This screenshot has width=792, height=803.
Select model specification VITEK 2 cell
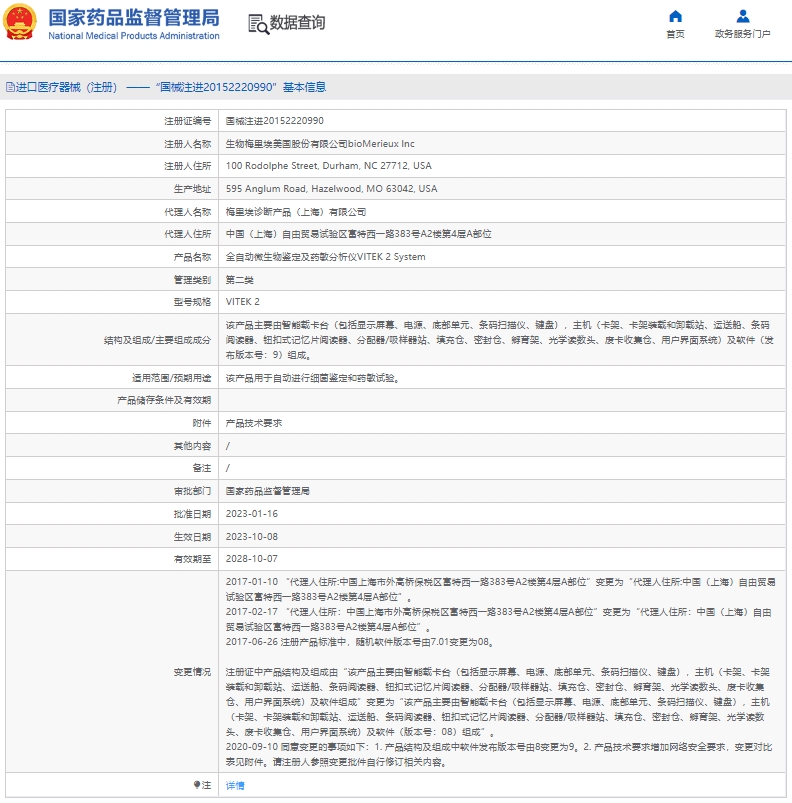point(502,302)
